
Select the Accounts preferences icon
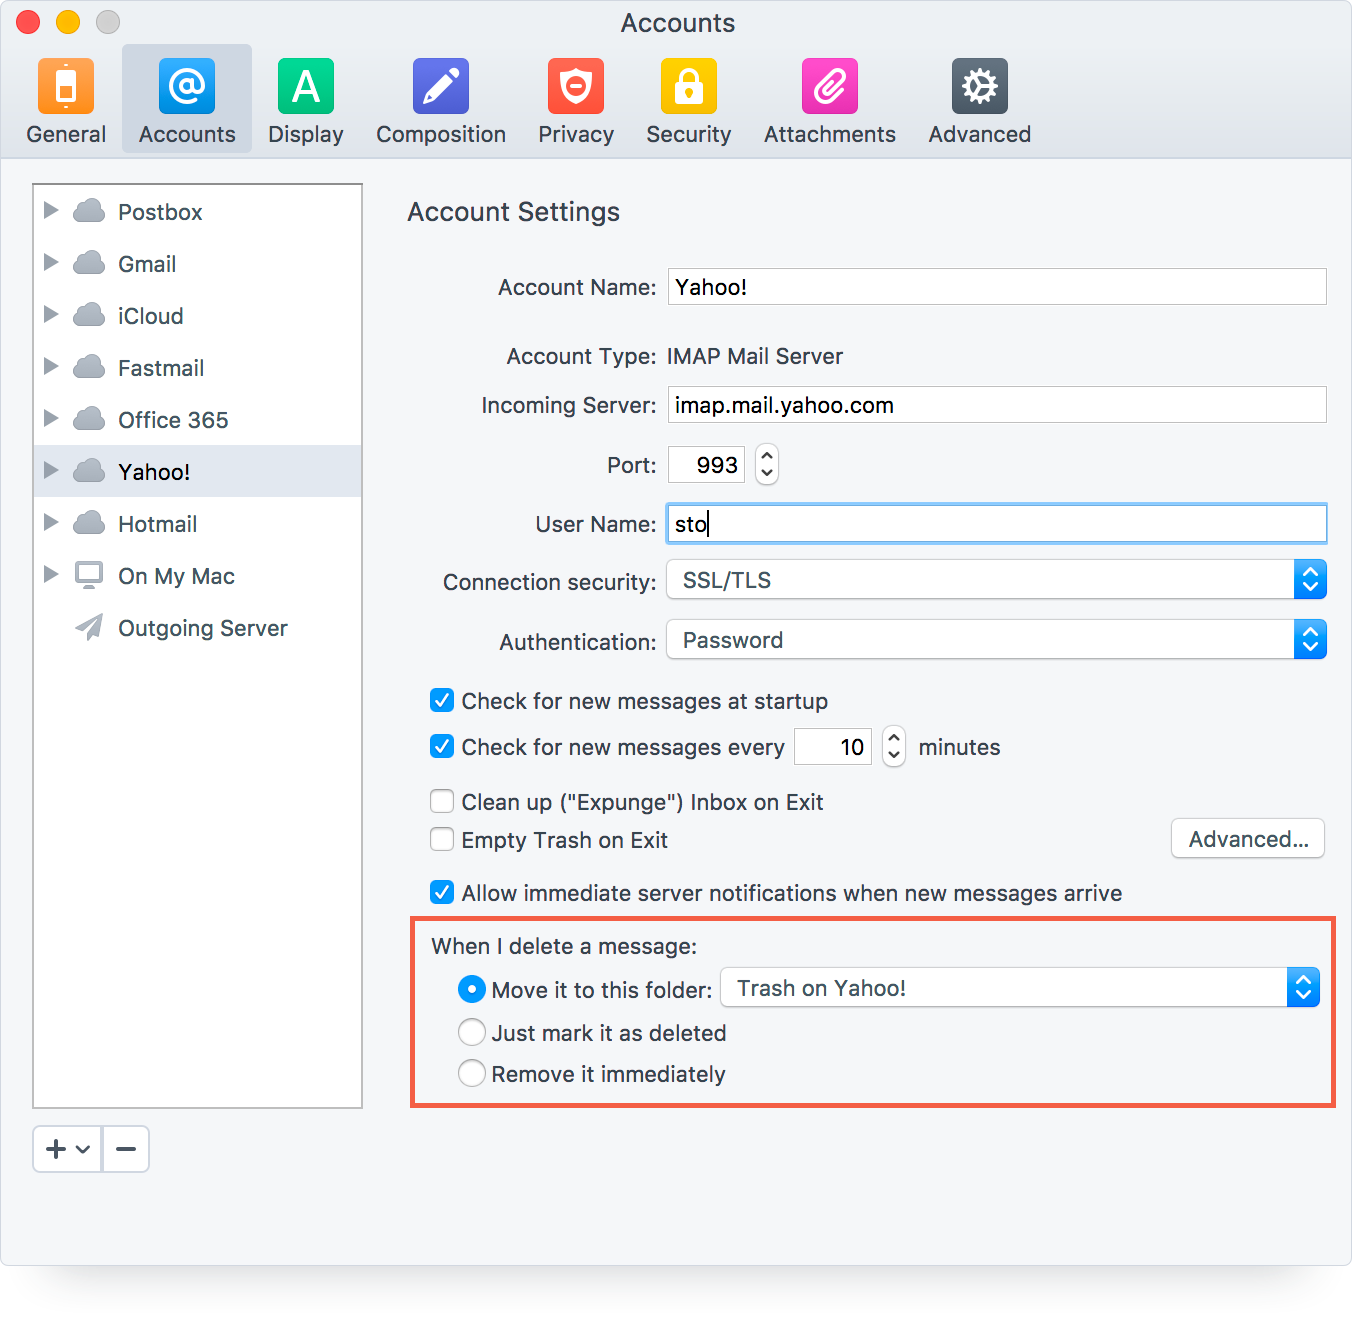coord(186,86)
